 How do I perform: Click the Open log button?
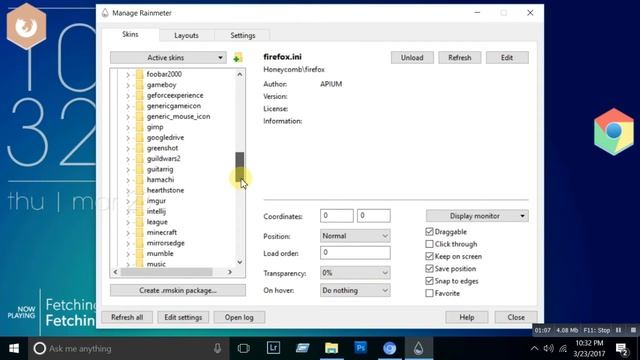pos(239,317)
